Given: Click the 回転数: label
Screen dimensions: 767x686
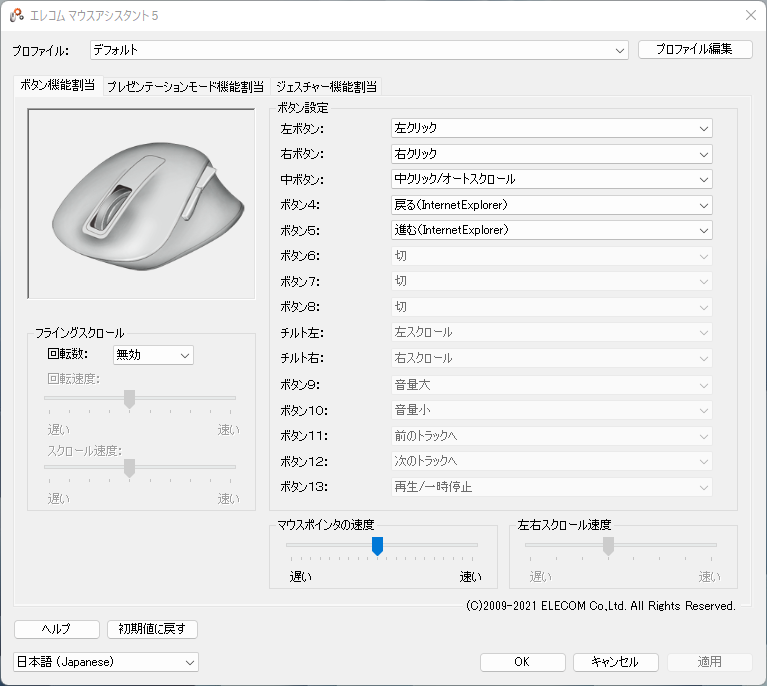Looking at the screenshot, I should tap(68, 354).
